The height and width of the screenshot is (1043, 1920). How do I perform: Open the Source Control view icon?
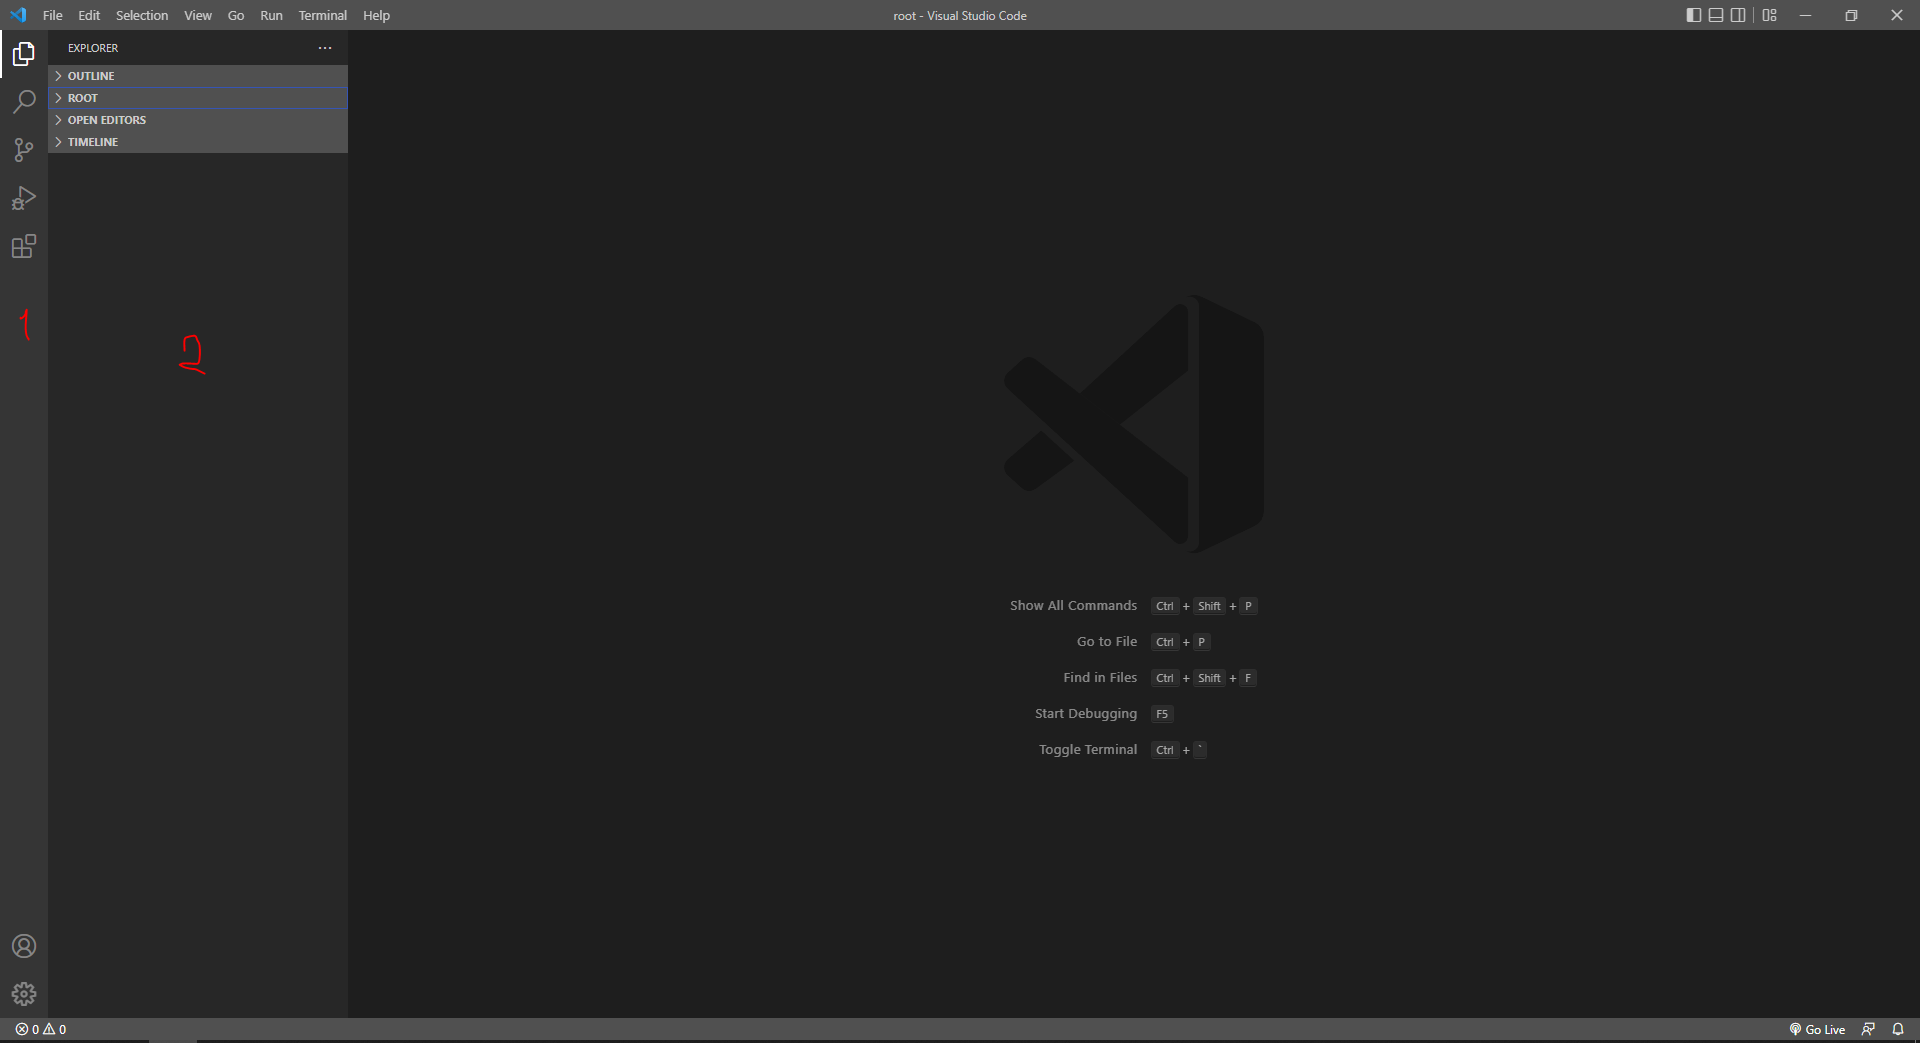coord(24,150)
